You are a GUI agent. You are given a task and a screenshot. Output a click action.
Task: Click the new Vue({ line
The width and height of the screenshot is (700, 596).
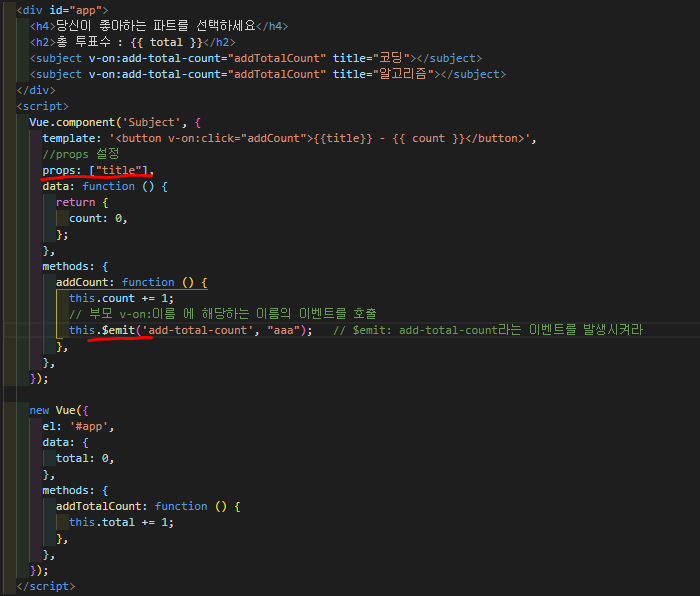click(x=58, y=410)
